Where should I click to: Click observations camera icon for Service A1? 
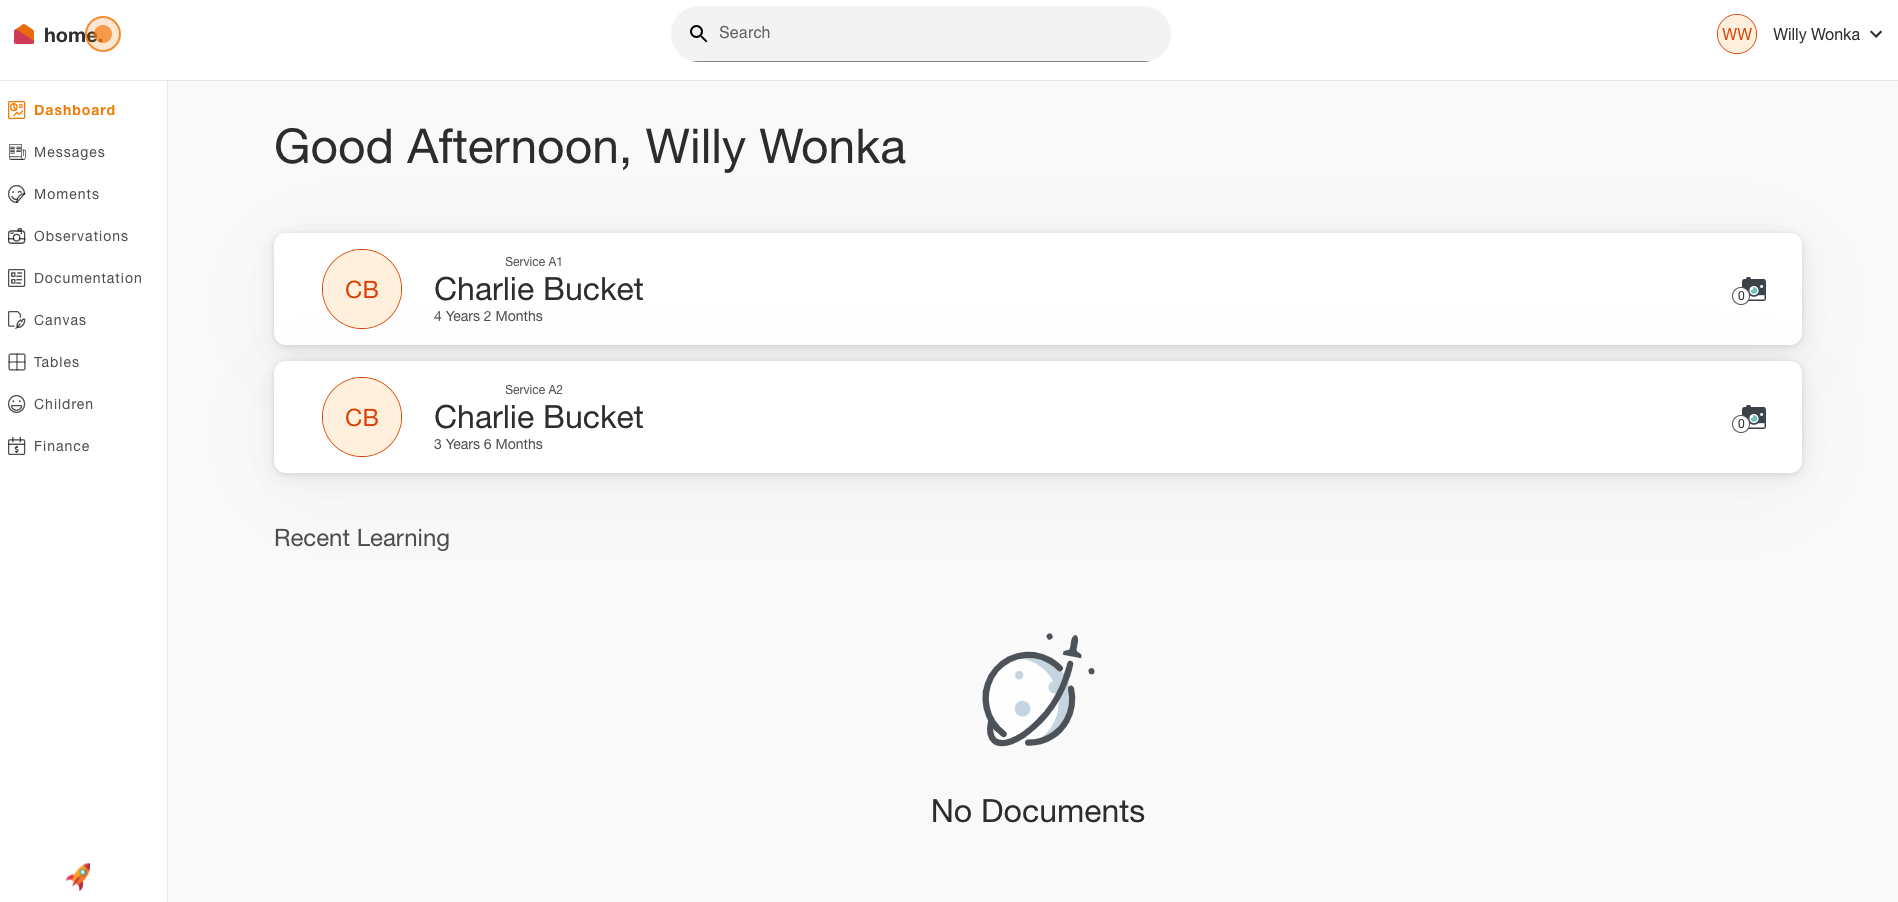pyautogui.click(x=1750, y=290)
